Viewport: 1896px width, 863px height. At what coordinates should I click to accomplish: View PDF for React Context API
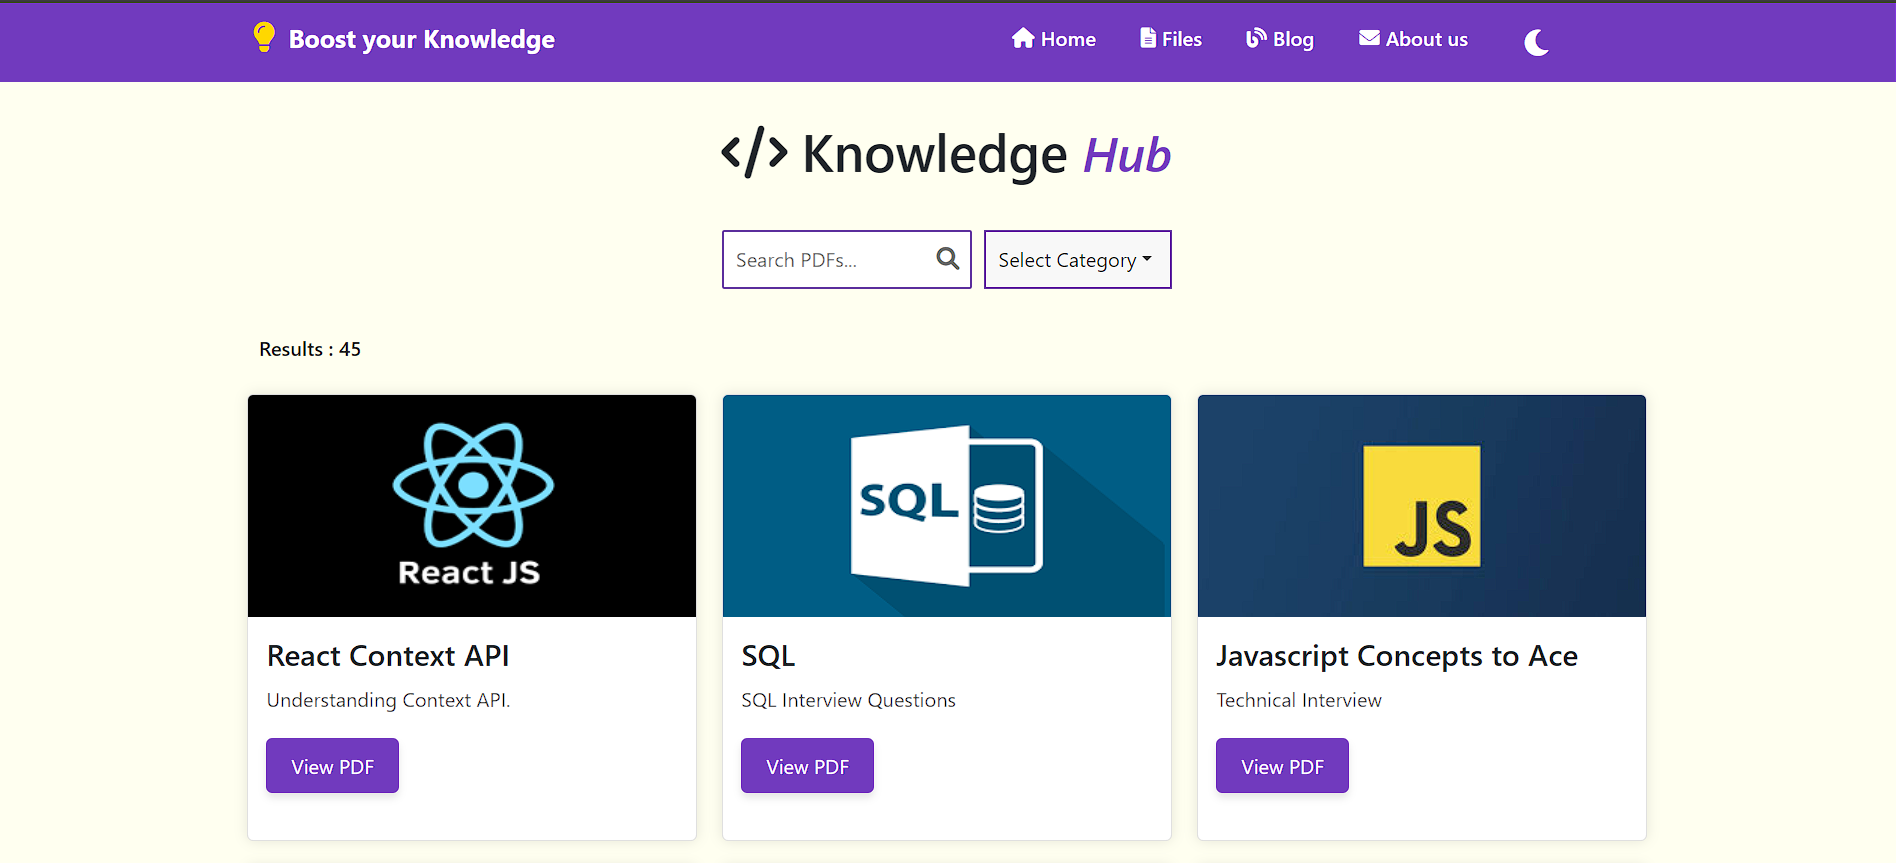(x=332, y=766)
